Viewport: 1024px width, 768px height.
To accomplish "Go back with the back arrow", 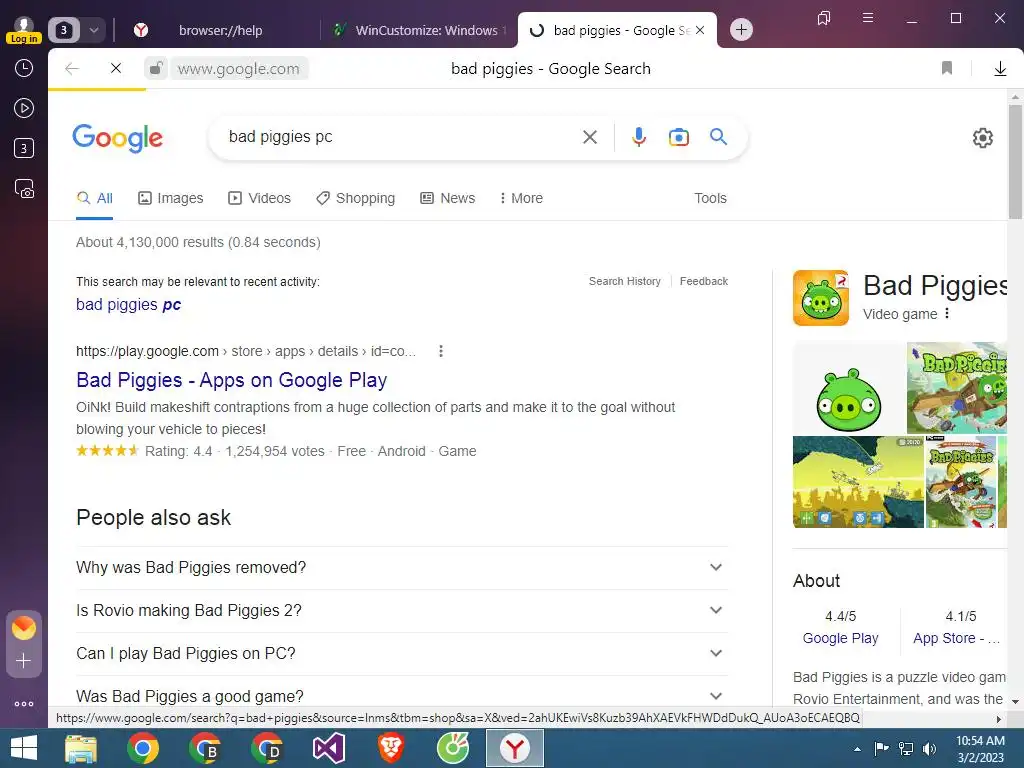I will 72,69.
